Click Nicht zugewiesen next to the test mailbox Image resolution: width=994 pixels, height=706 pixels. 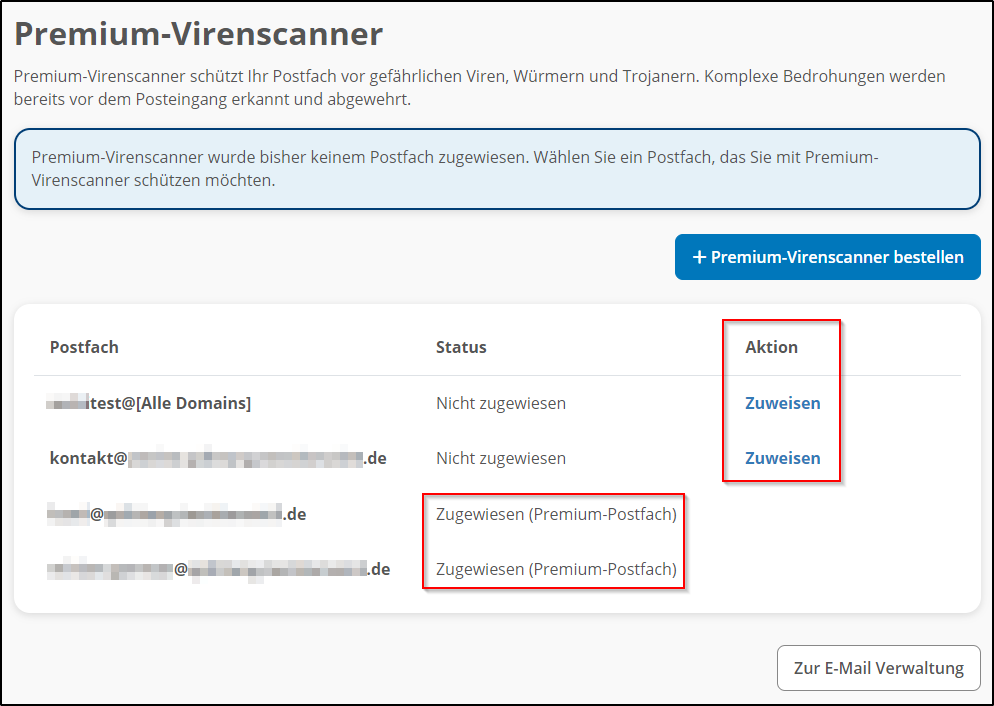click(500, 403)
